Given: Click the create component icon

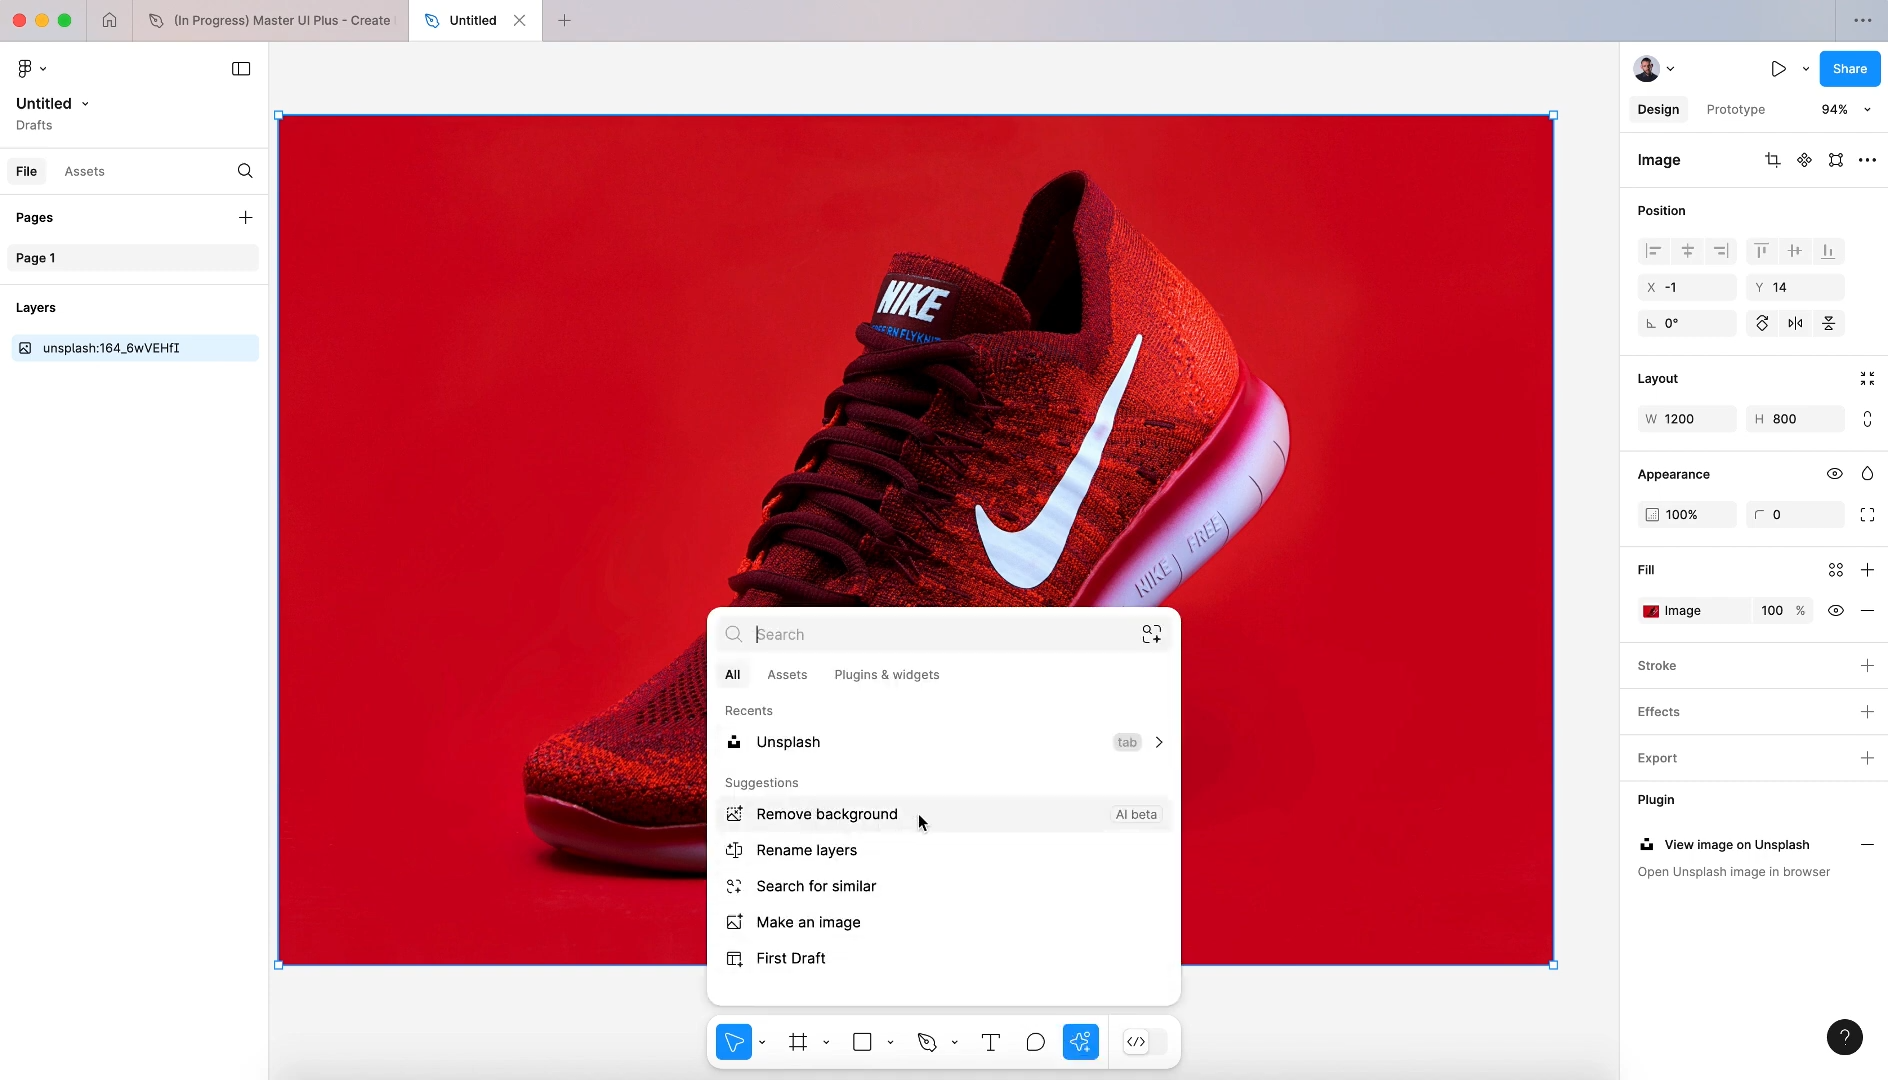Looking at the screenshot, I should [x=1804, y=160].
